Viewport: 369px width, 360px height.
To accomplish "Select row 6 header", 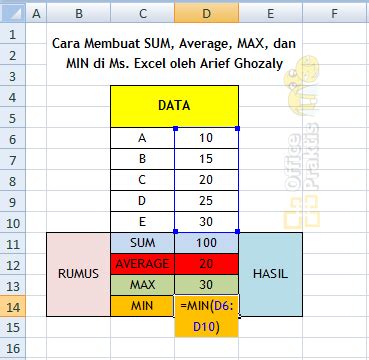I will click(x=12, y=139).
